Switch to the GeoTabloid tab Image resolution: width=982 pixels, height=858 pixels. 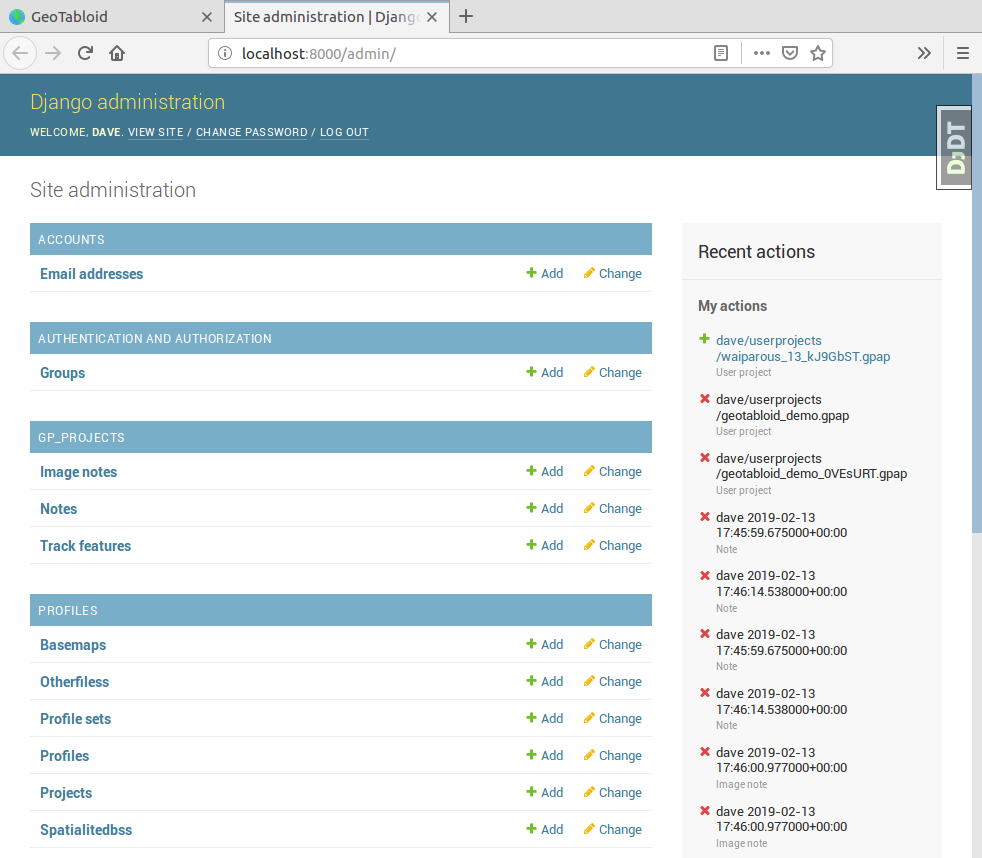coord(112,17)
